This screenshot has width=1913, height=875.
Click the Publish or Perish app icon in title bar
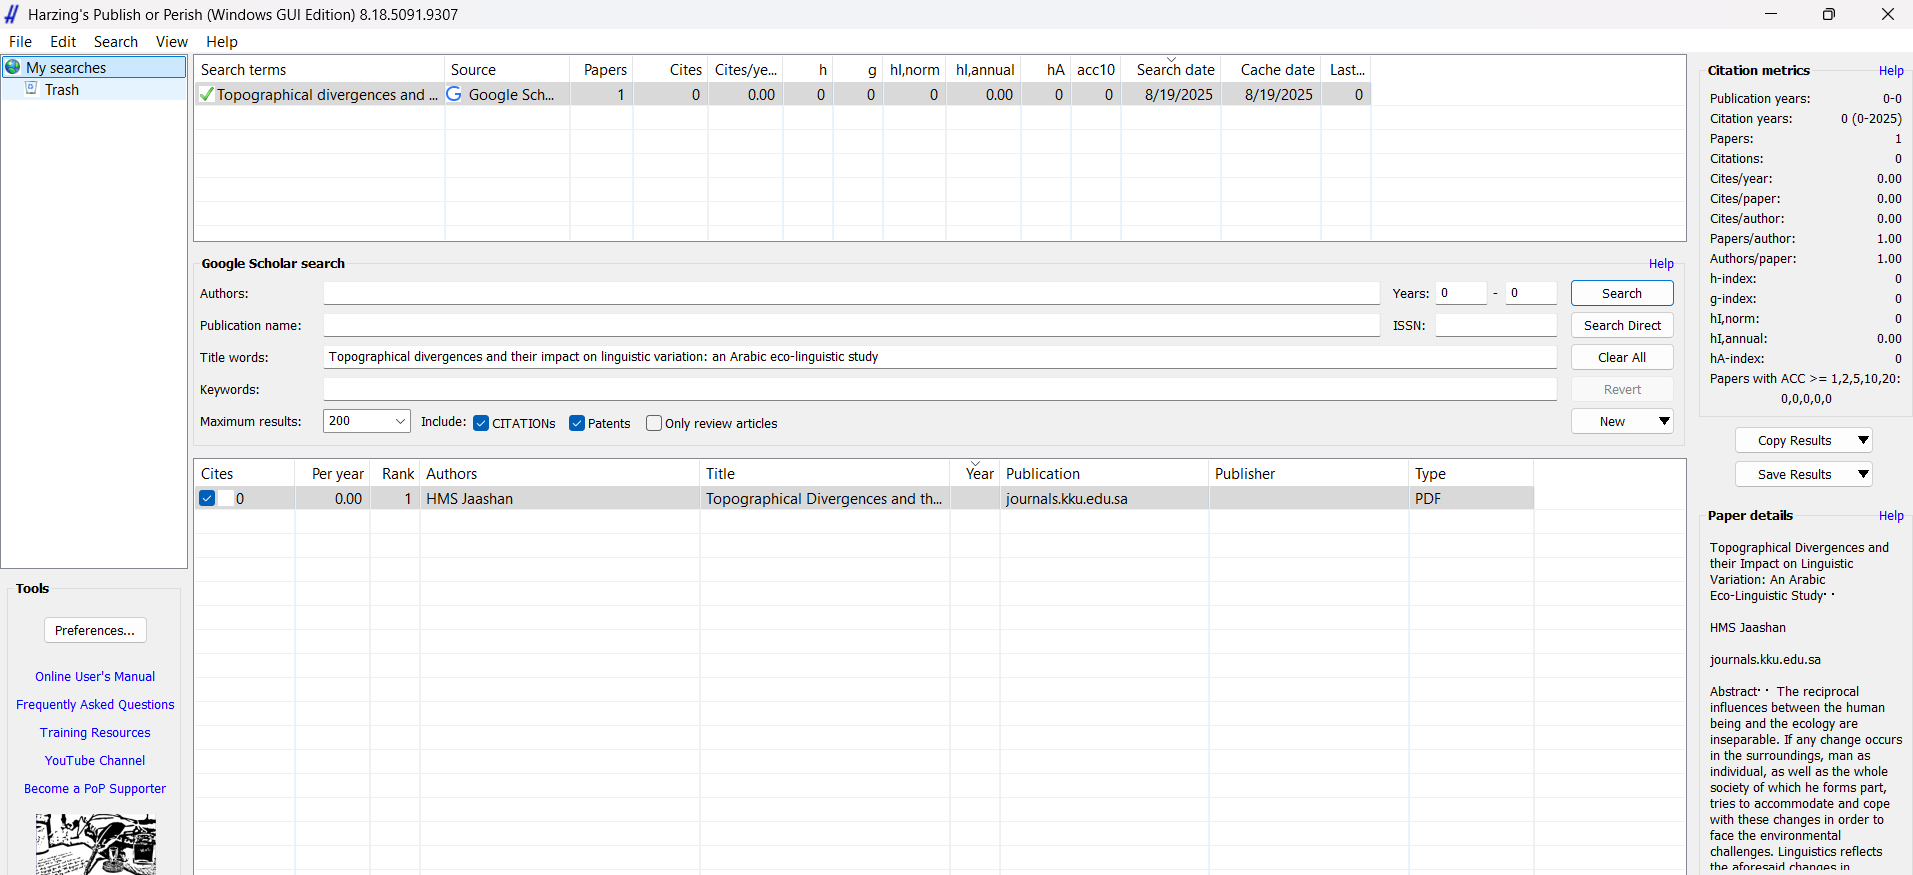pos(12,14)
